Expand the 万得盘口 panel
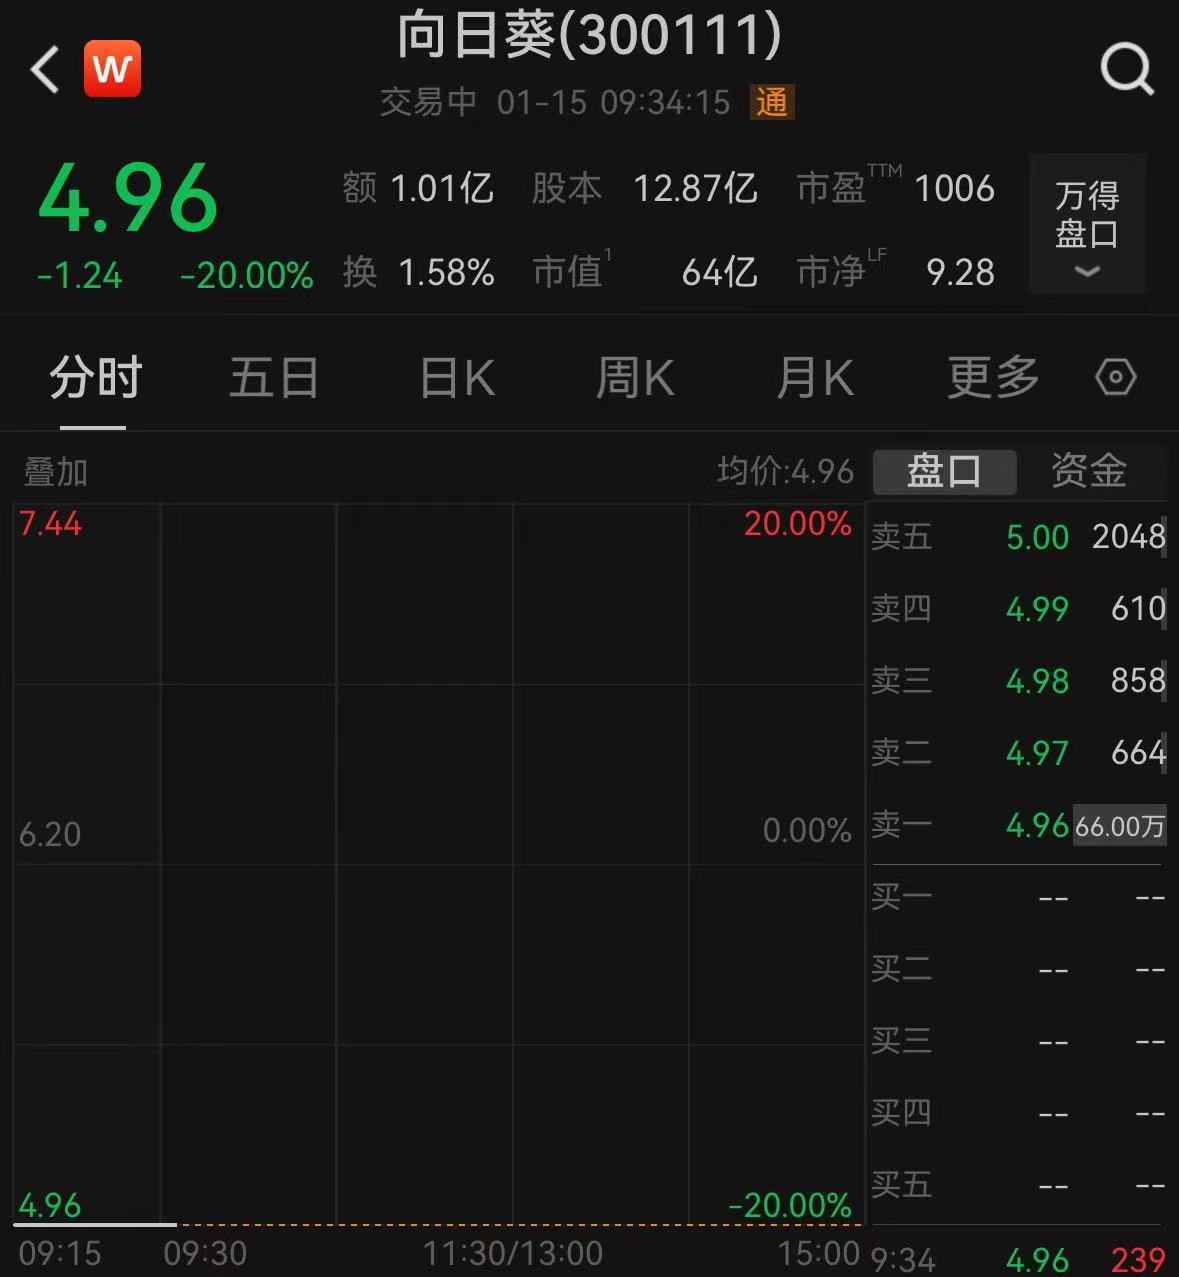Image resolution: width=1179 pixels, height=1277 pixels. coord(1087,224)
